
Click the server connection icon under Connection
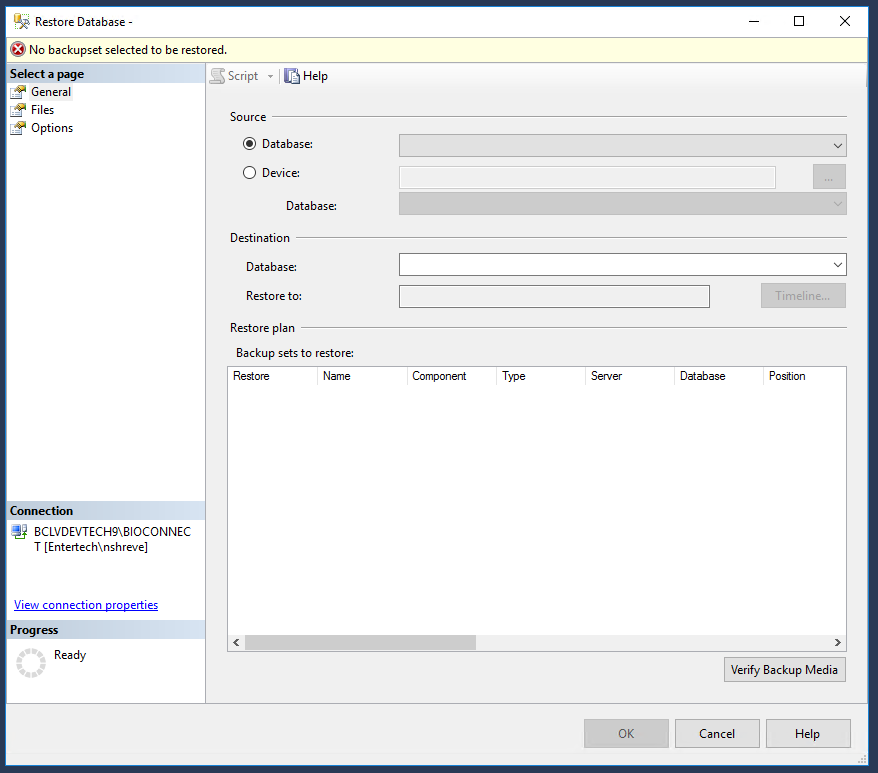click(x=19, y=532)
